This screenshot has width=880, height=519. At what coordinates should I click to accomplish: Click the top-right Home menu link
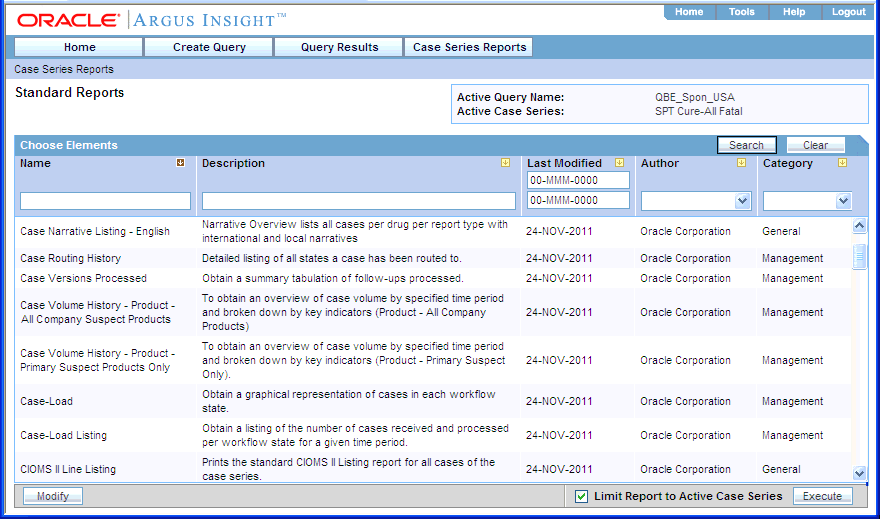689,12
